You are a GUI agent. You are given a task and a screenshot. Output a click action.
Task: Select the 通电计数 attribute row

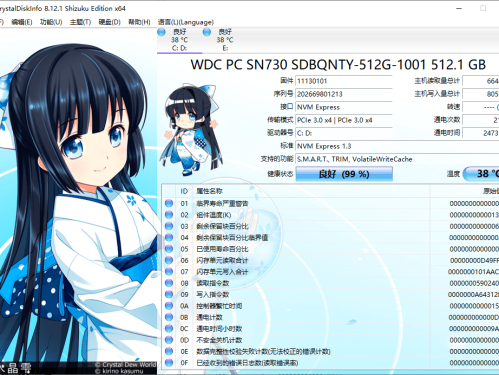point(330,317)
